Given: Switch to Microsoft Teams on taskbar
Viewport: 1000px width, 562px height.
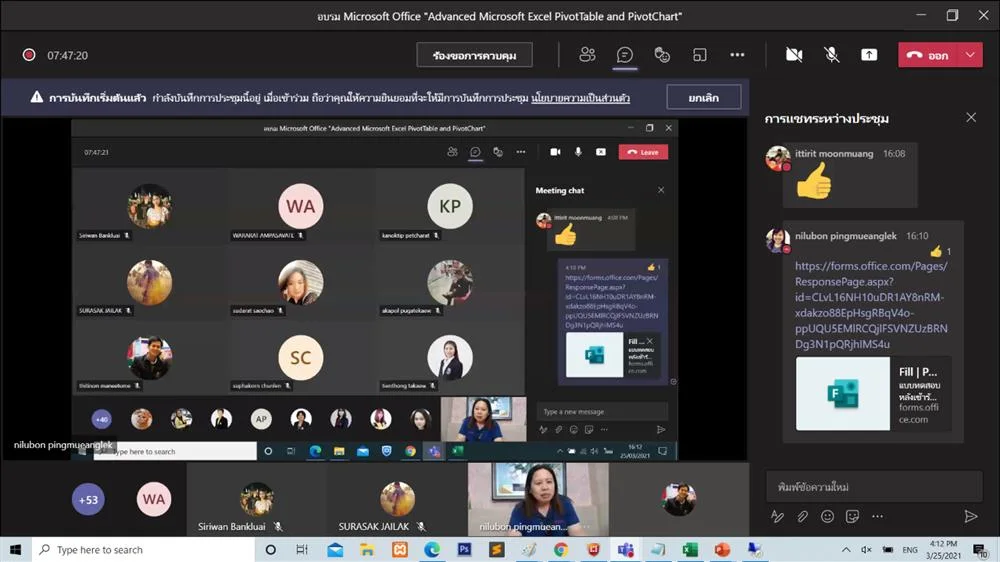Looking at the screenshot, I should pyautogui.click(x=625, y=549).
